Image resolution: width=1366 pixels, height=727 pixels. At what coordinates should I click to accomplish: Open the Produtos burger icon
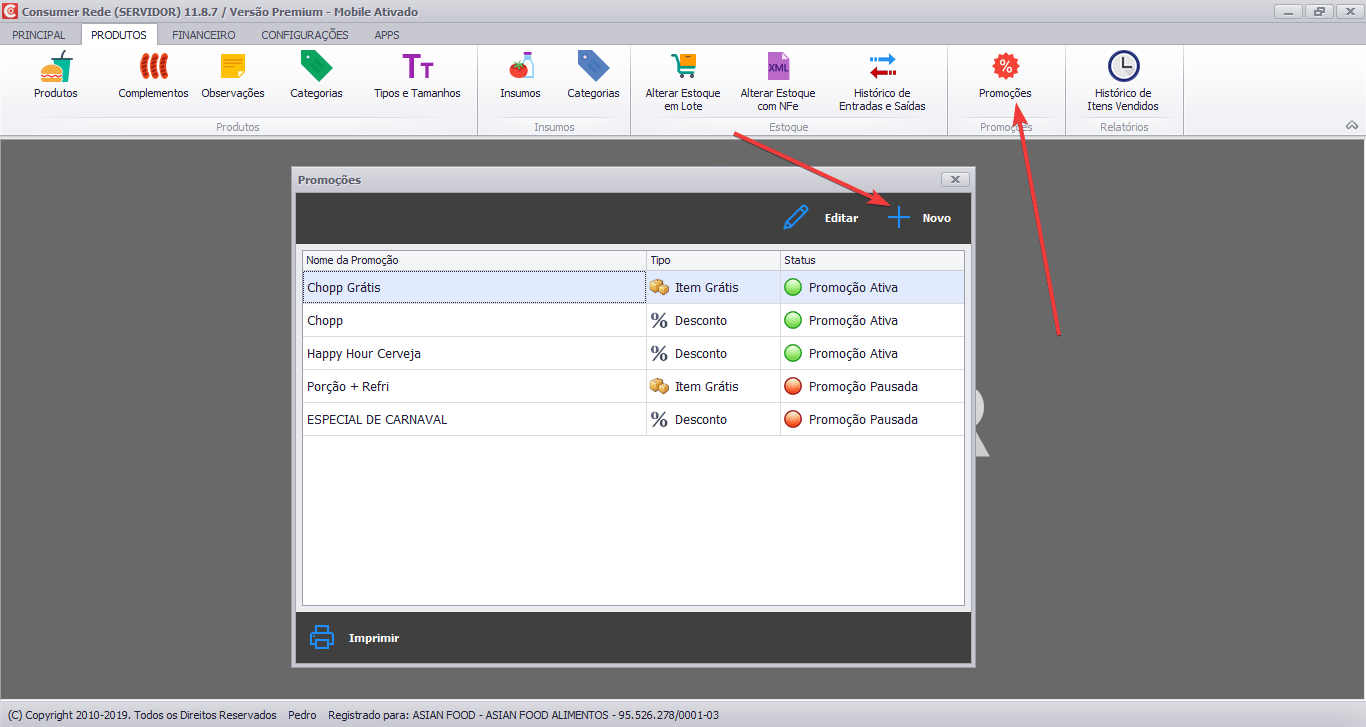[56, 67]
